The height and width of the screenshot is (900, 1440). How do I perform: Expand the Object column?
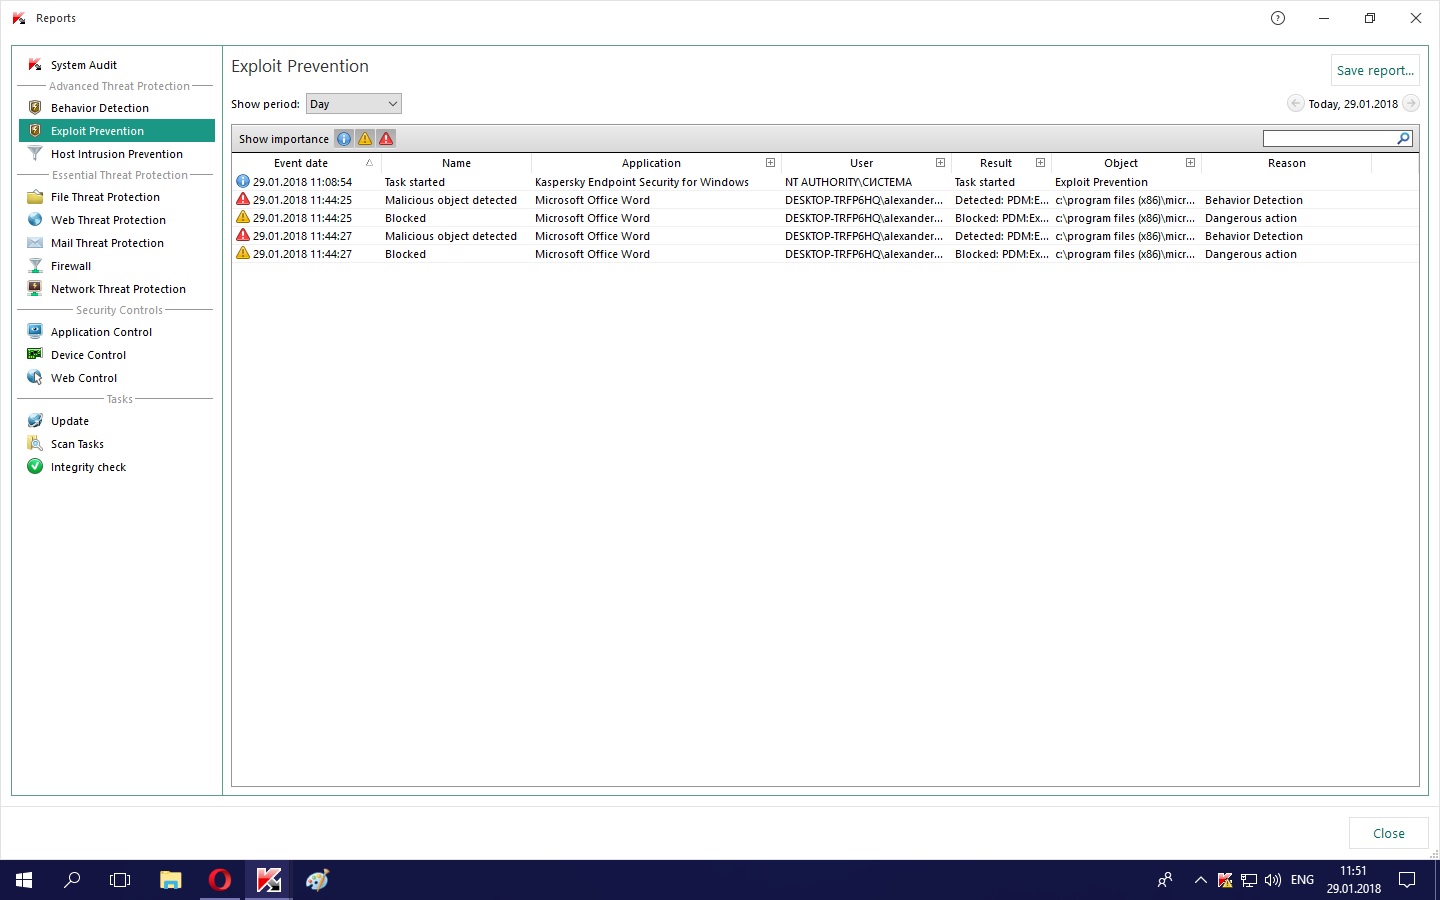click(x=1190, y=163)
